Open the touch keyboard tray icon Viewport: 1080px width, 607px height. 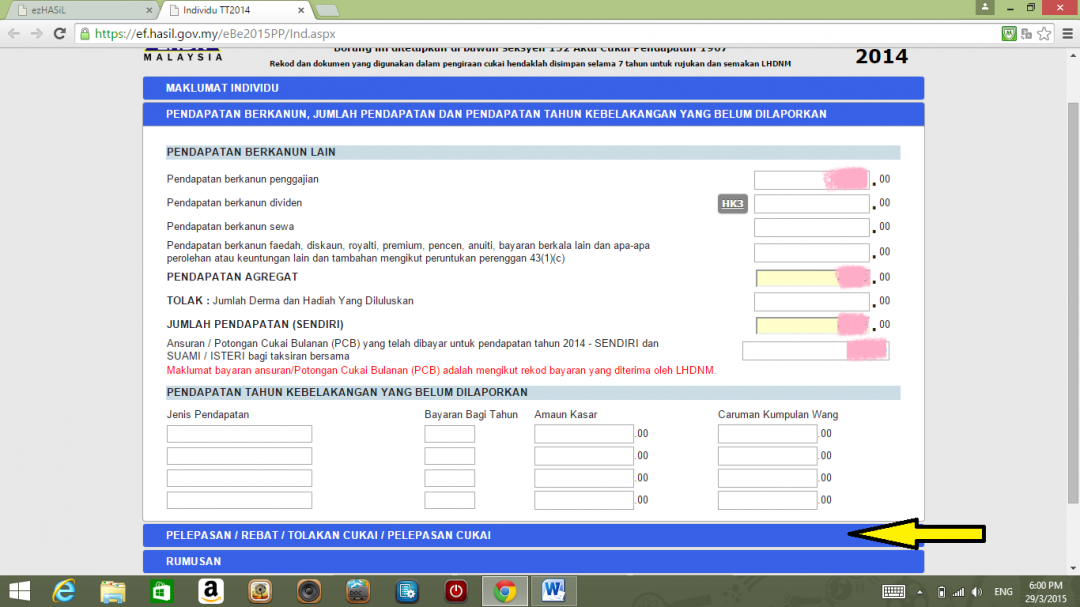[893, 592]
